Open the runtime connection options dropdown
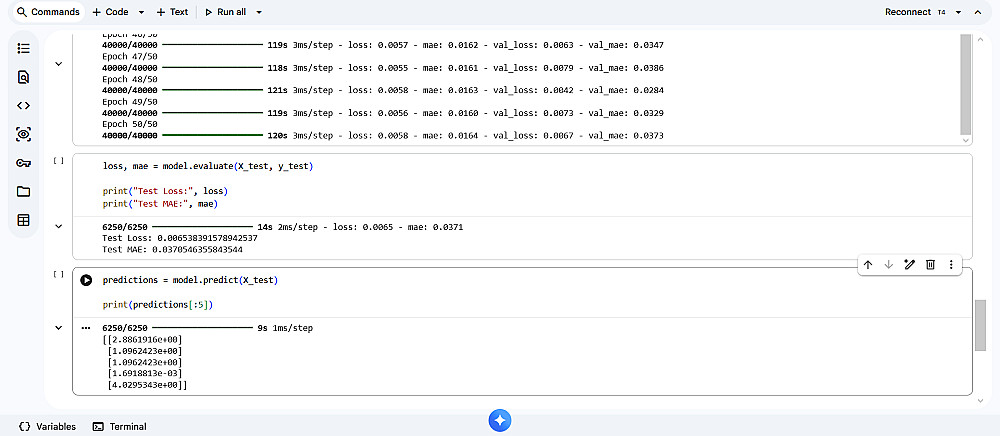Image resolution: width=1000 pixels, height=436 pixels. (958, 12)
